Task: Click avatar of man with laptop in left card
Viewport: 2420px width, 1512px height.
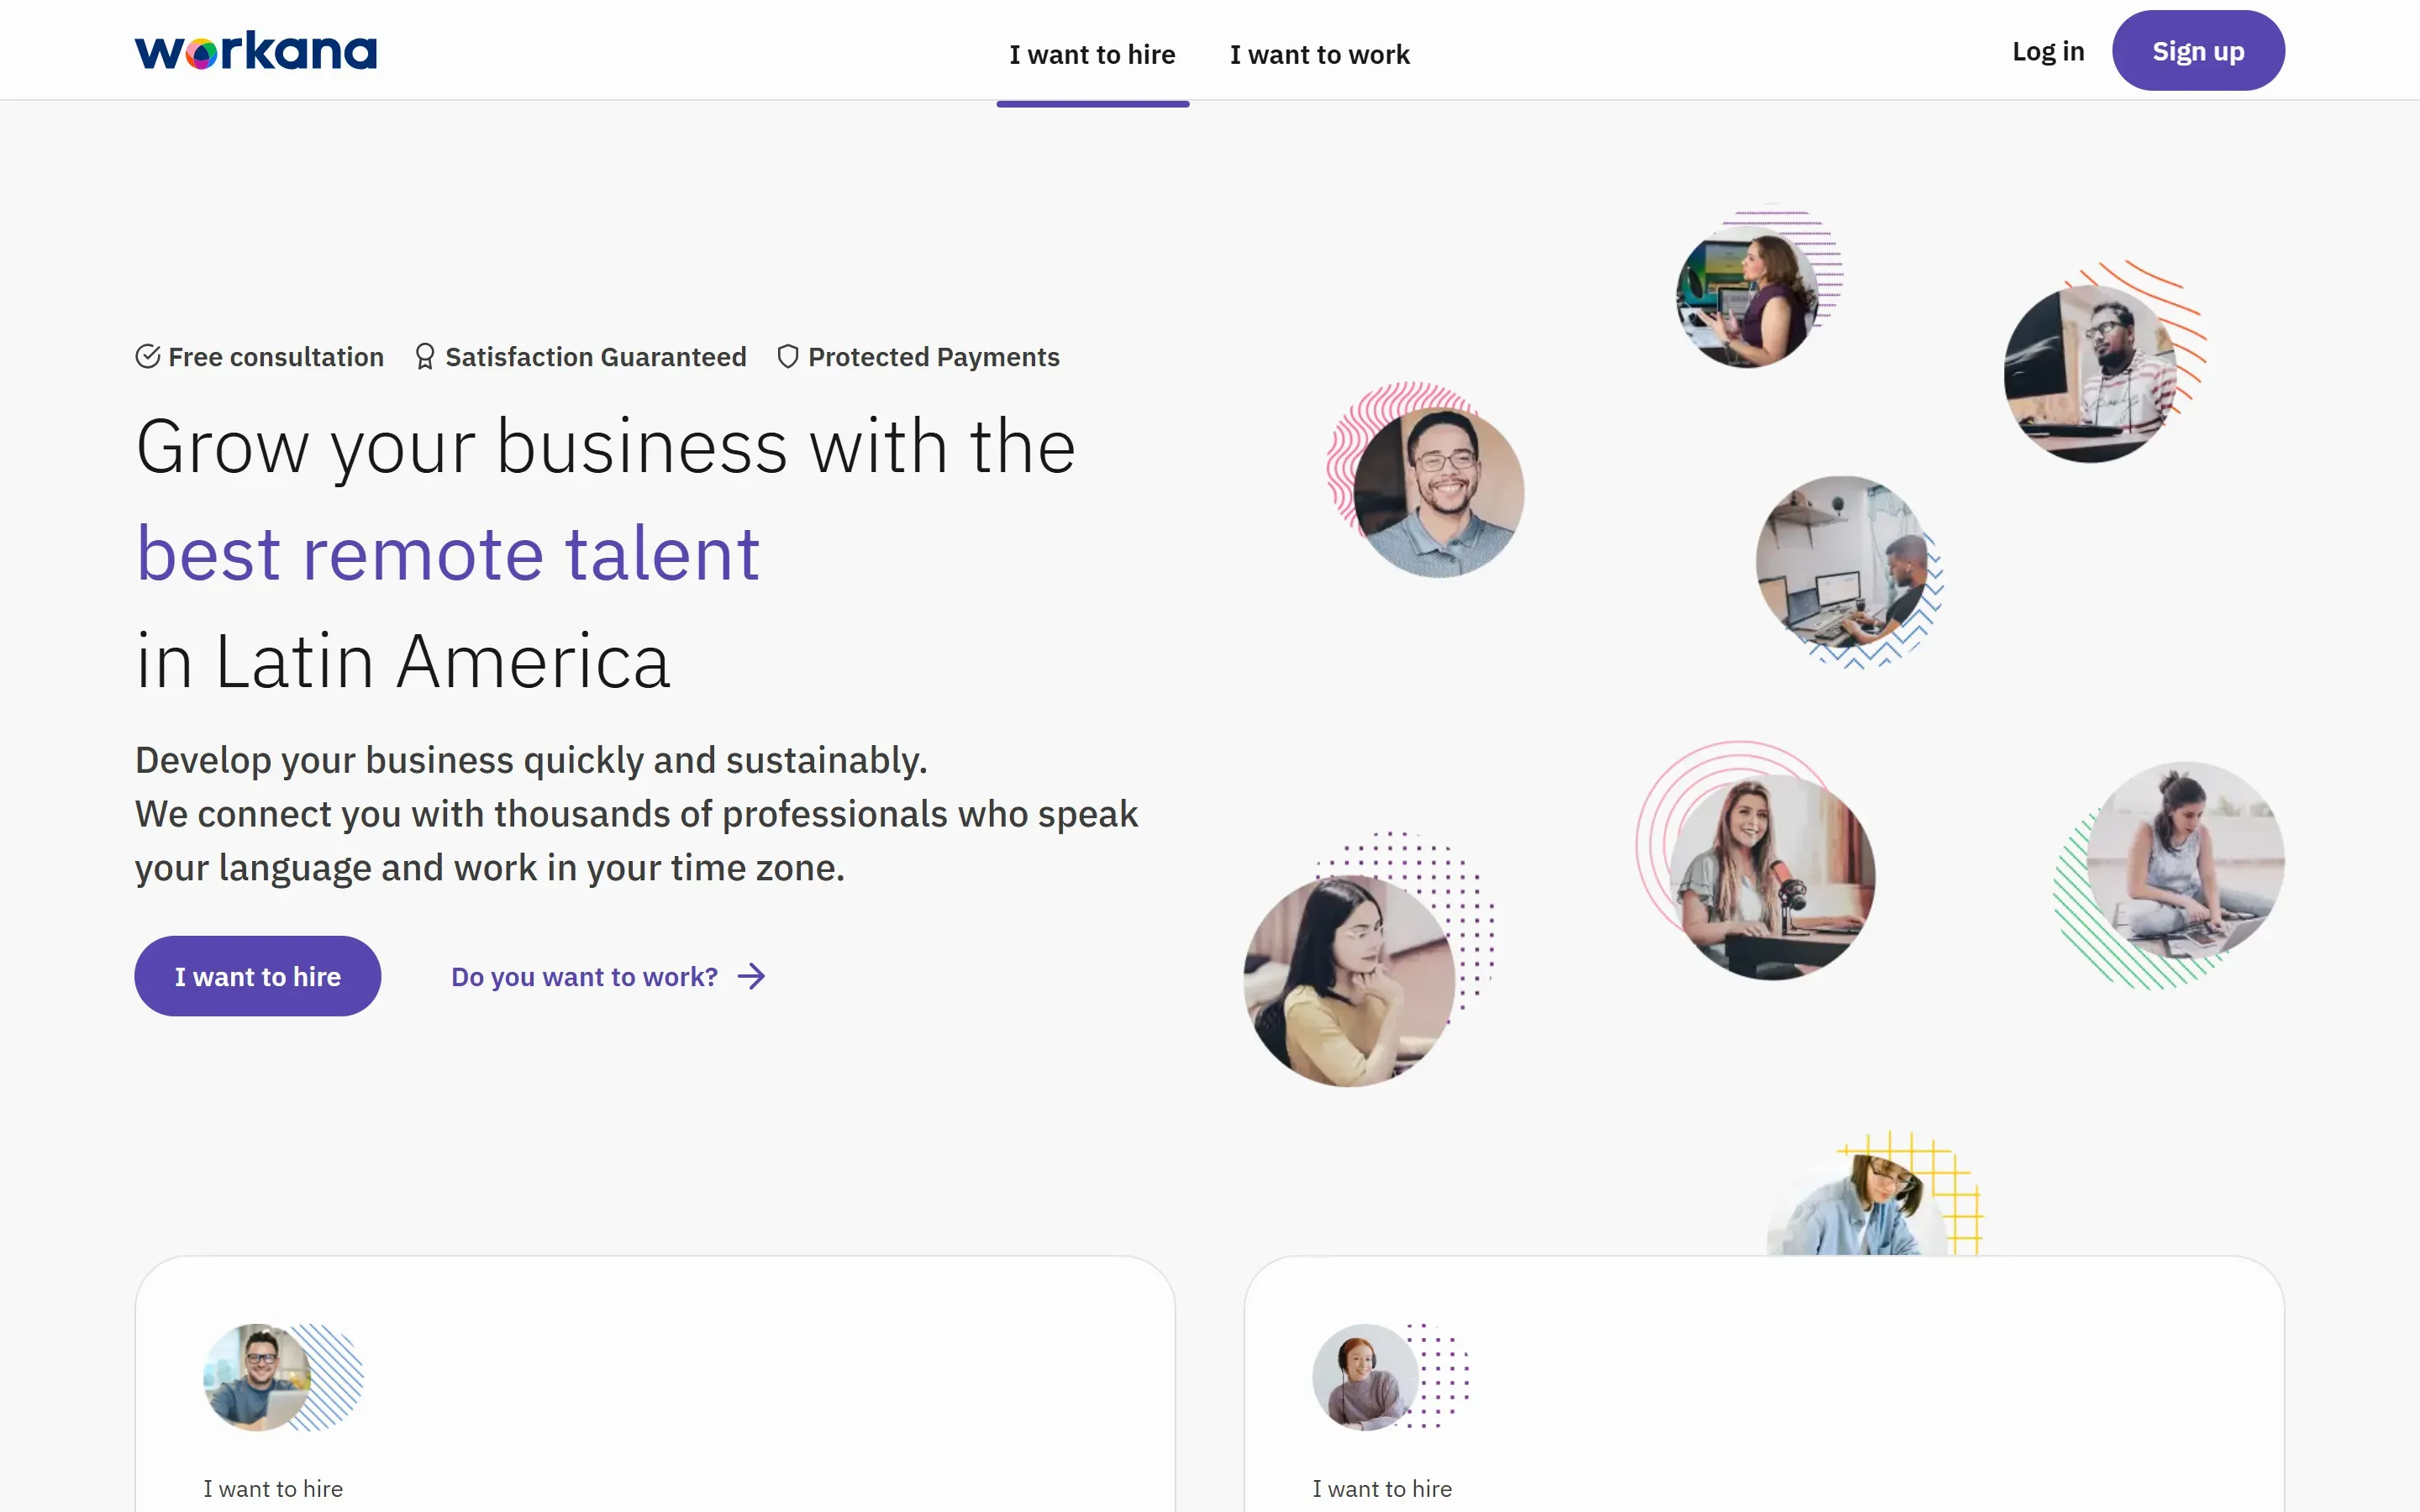Action: (x=257, y=1378)
